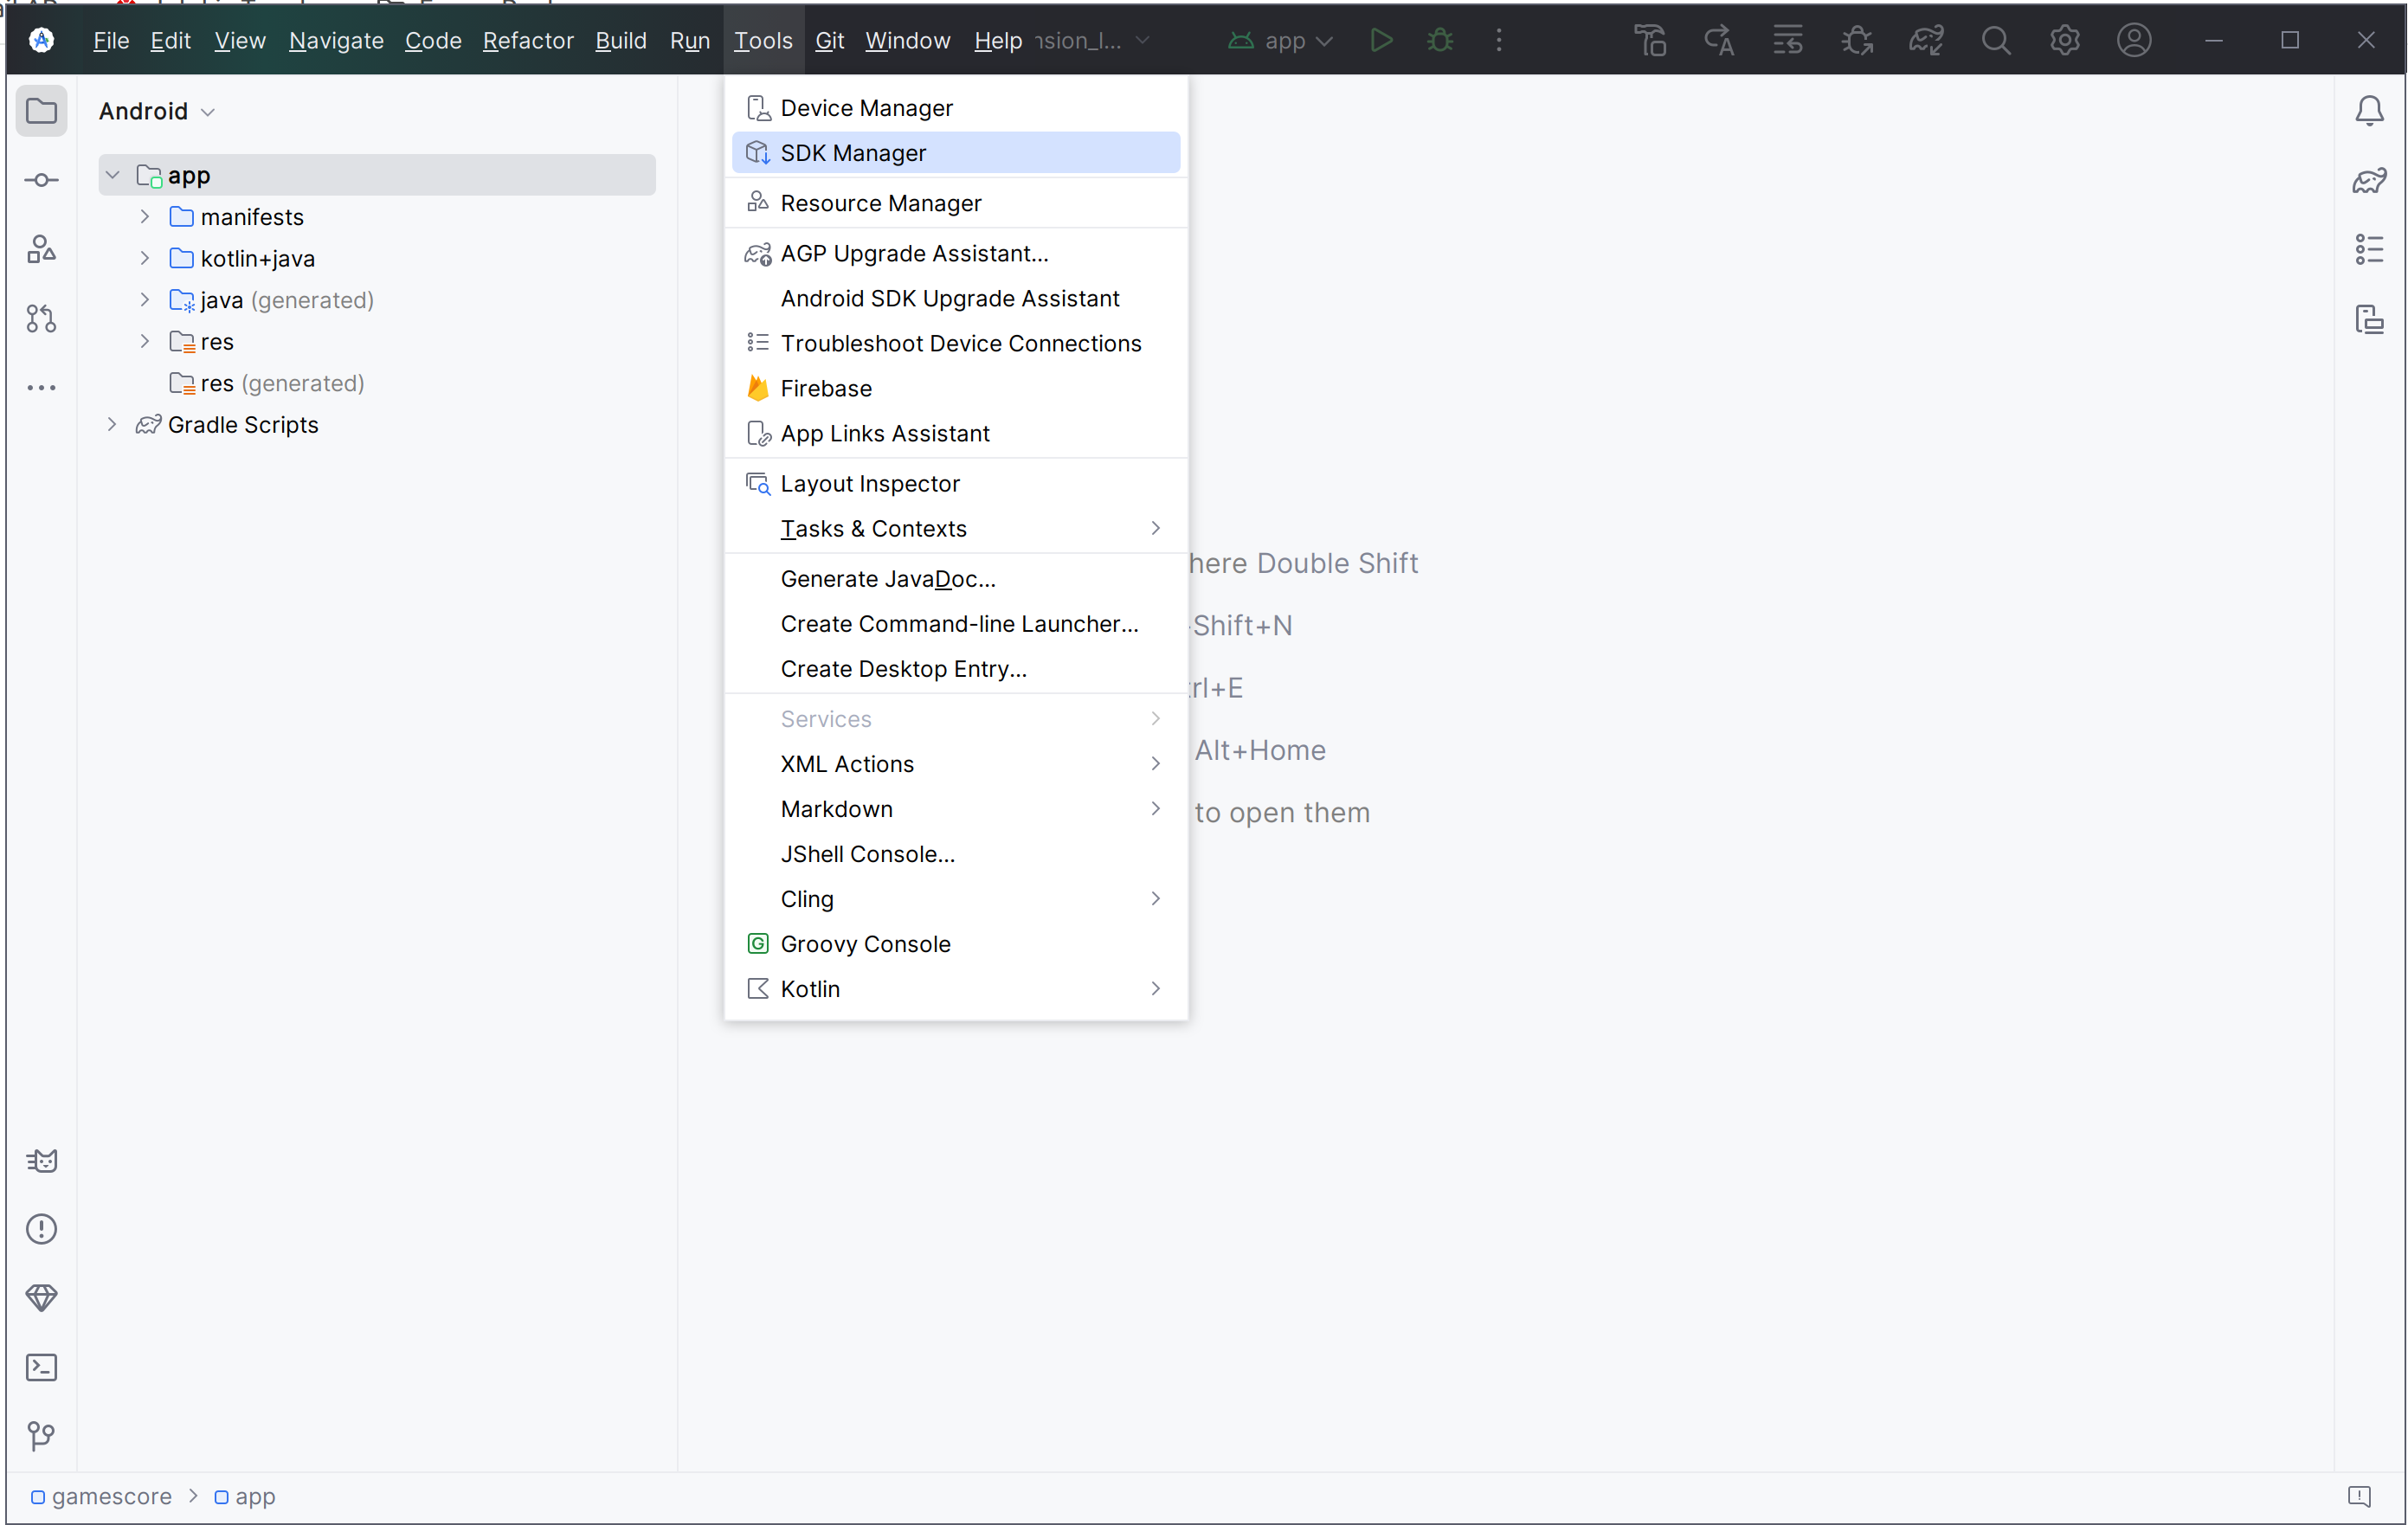Open Tasks & Contexts submenu

click(955, 528)
